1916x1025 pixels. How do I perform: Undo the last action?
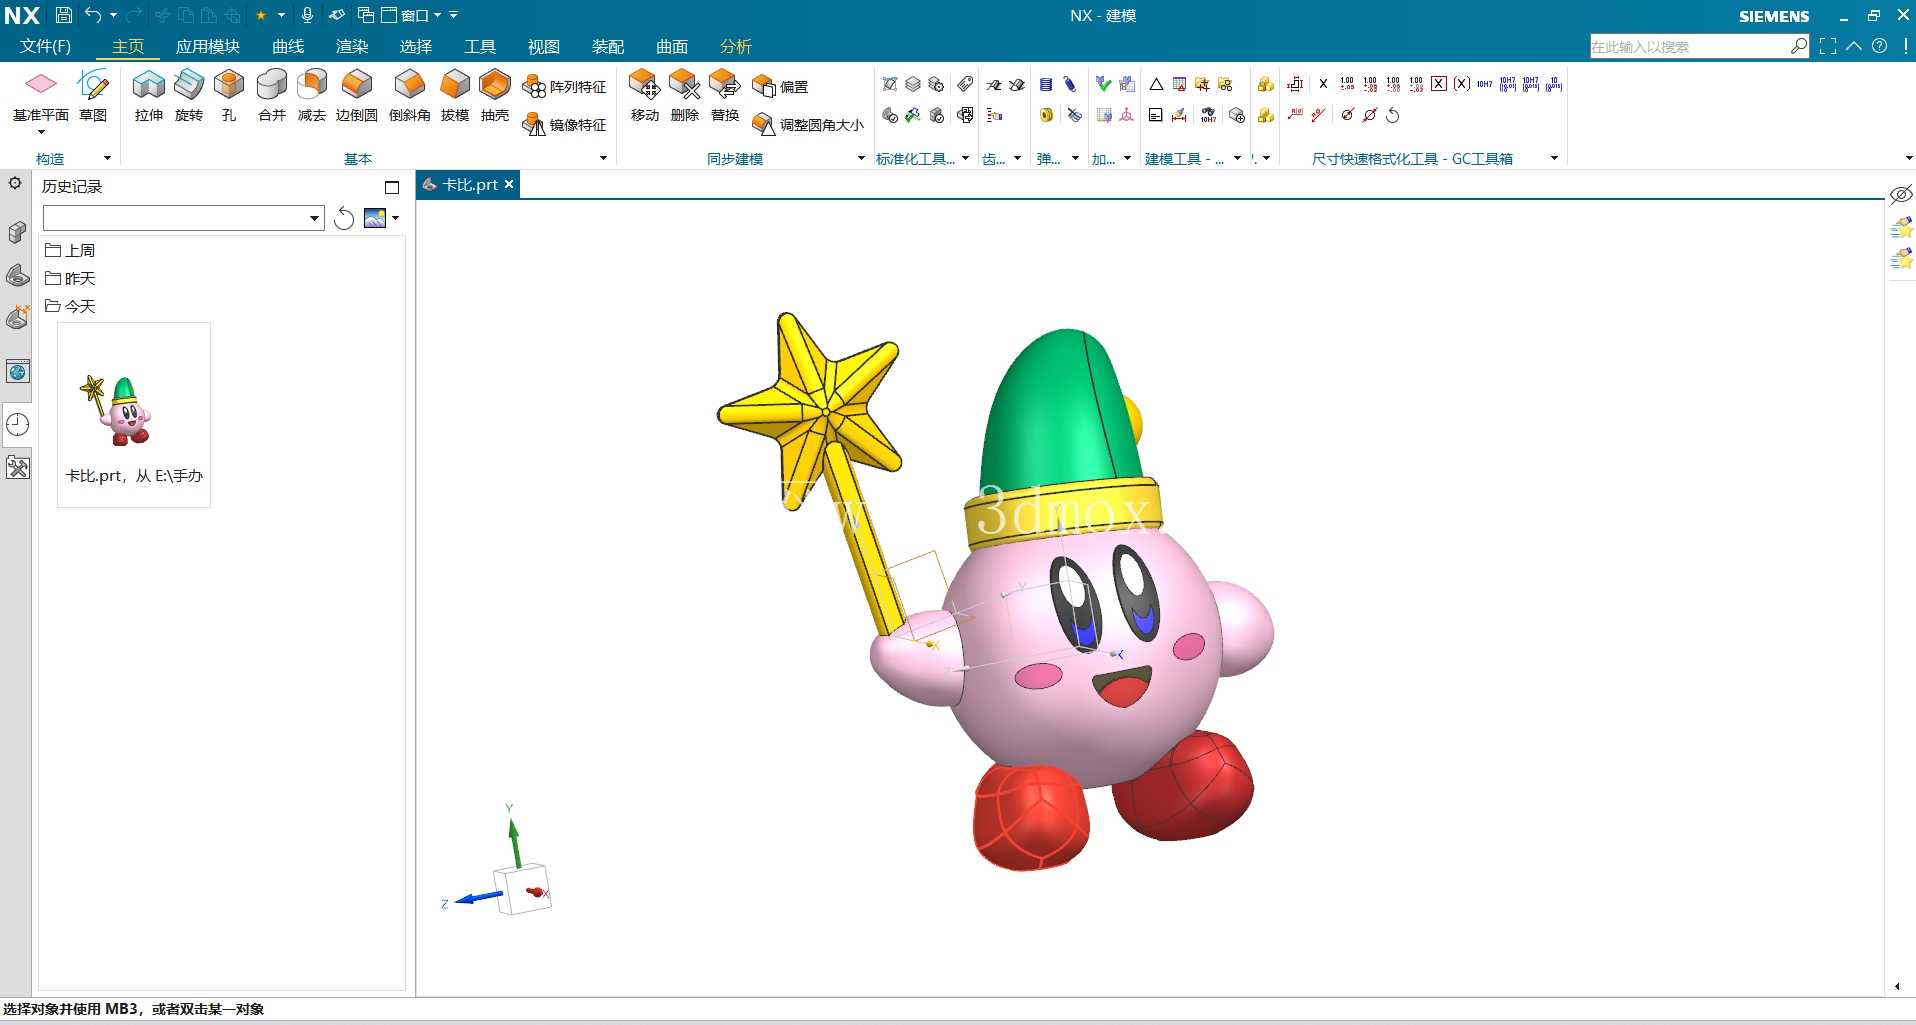point(93,15)
